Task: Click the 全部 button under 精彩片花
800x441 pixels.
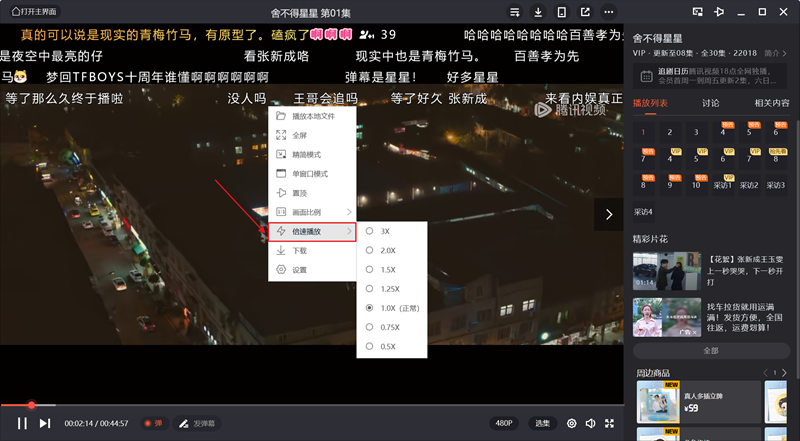Action: click(x=711, y=351)
